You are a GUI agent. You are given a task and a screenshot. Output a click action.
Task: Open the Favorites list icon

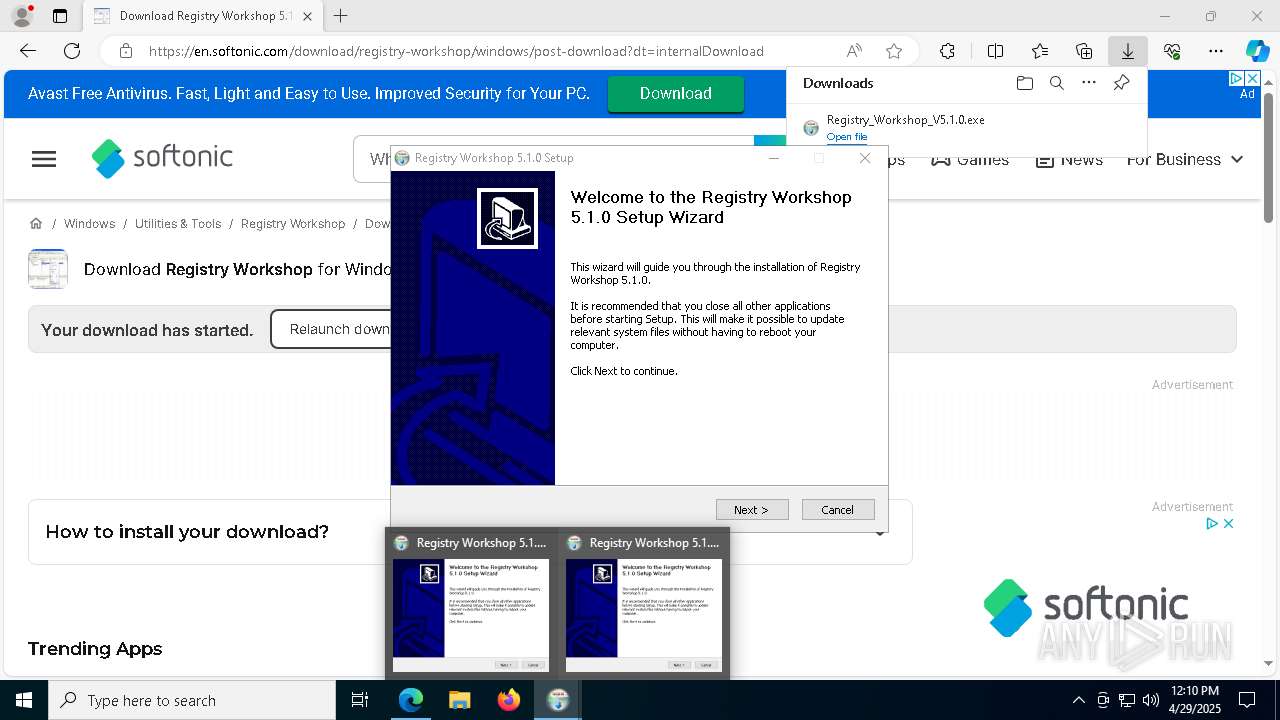click(1040, 51)
